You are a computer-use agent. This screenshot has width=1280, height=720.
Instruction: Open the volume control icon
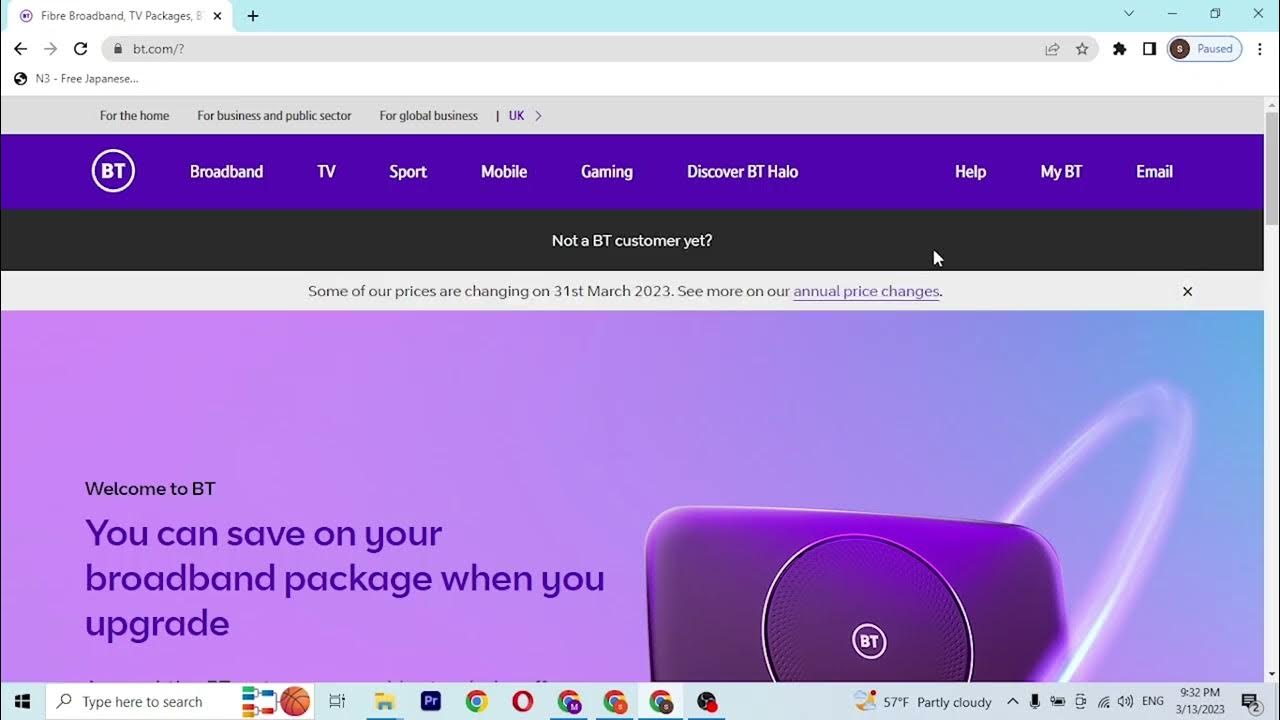1125,702
